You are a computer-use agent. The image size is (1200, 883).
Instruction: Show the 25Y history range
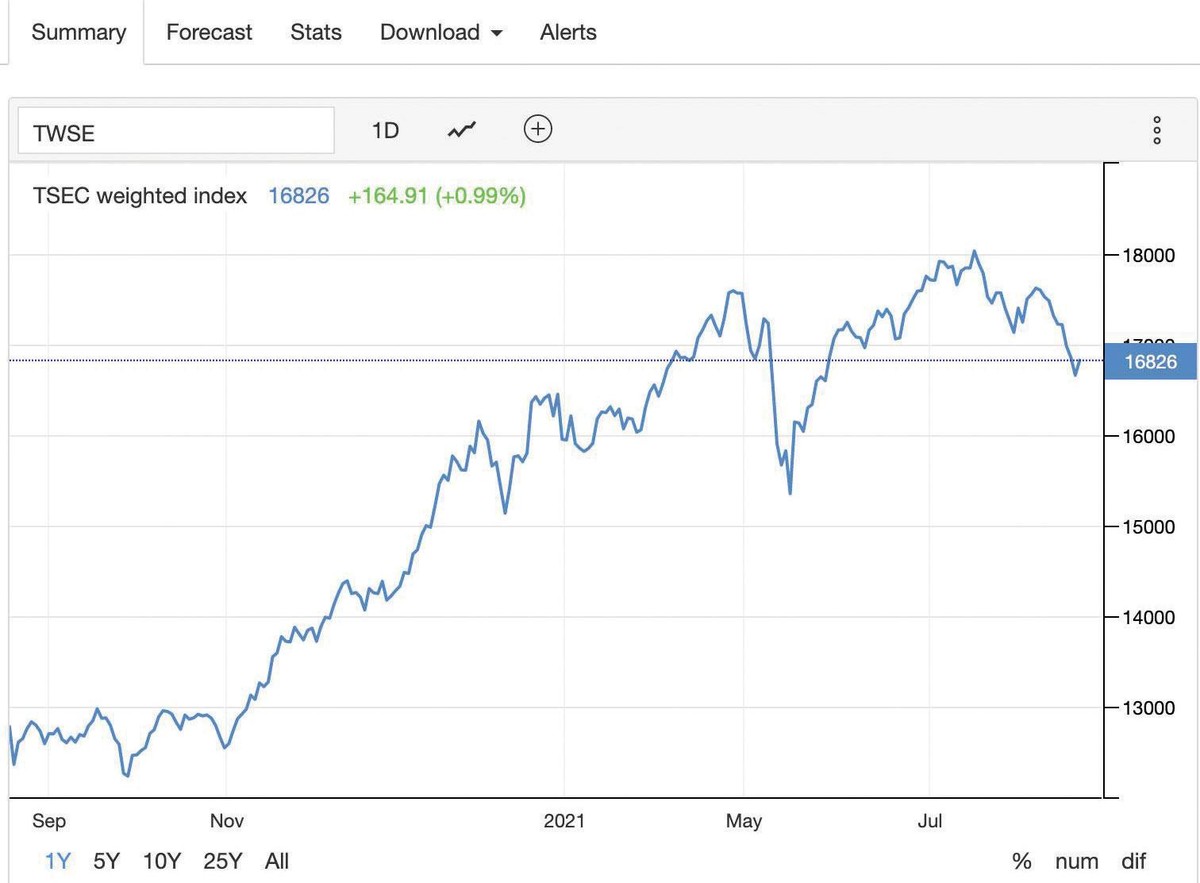coord(222,860)
